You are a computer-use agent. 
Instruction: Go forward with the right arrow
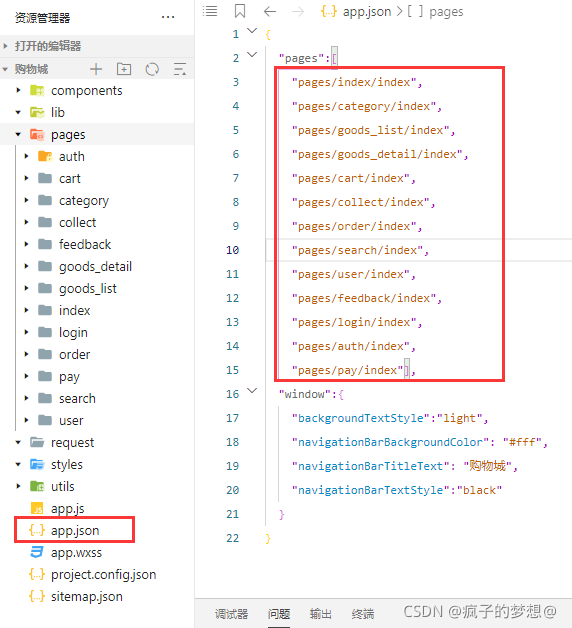[298, 12]
